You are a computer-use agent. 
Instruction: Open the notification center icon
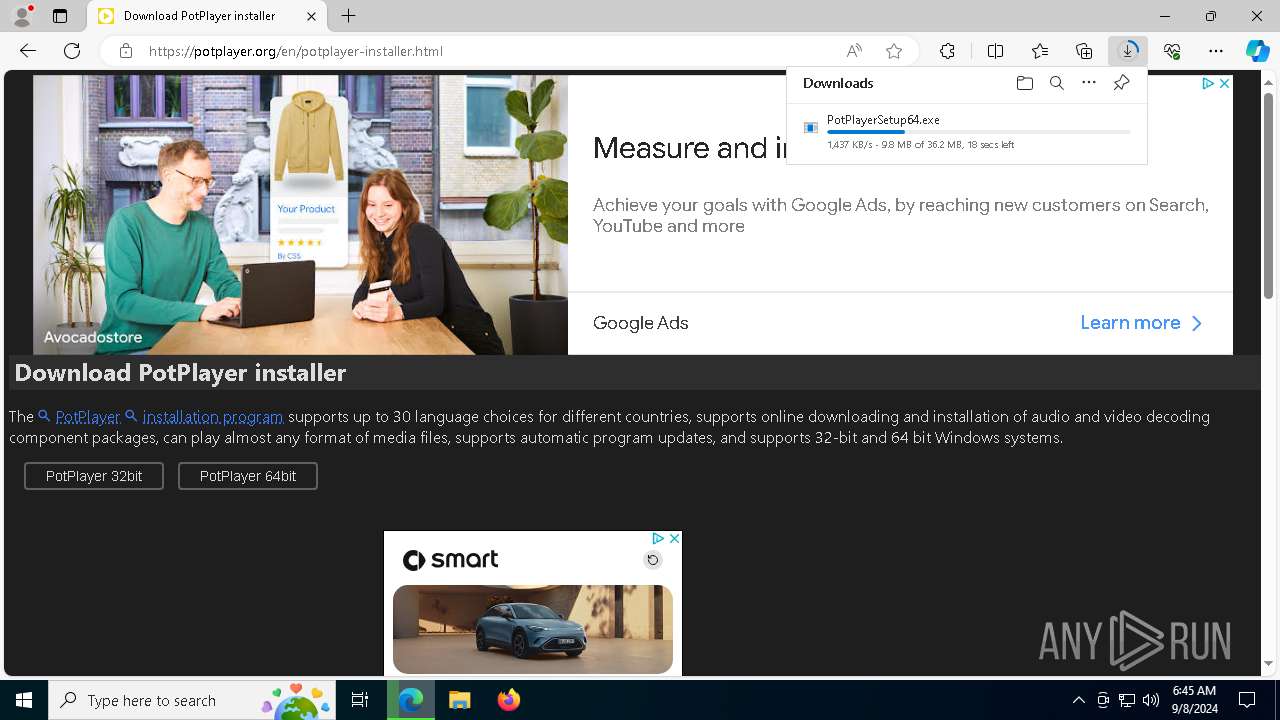1247,700
